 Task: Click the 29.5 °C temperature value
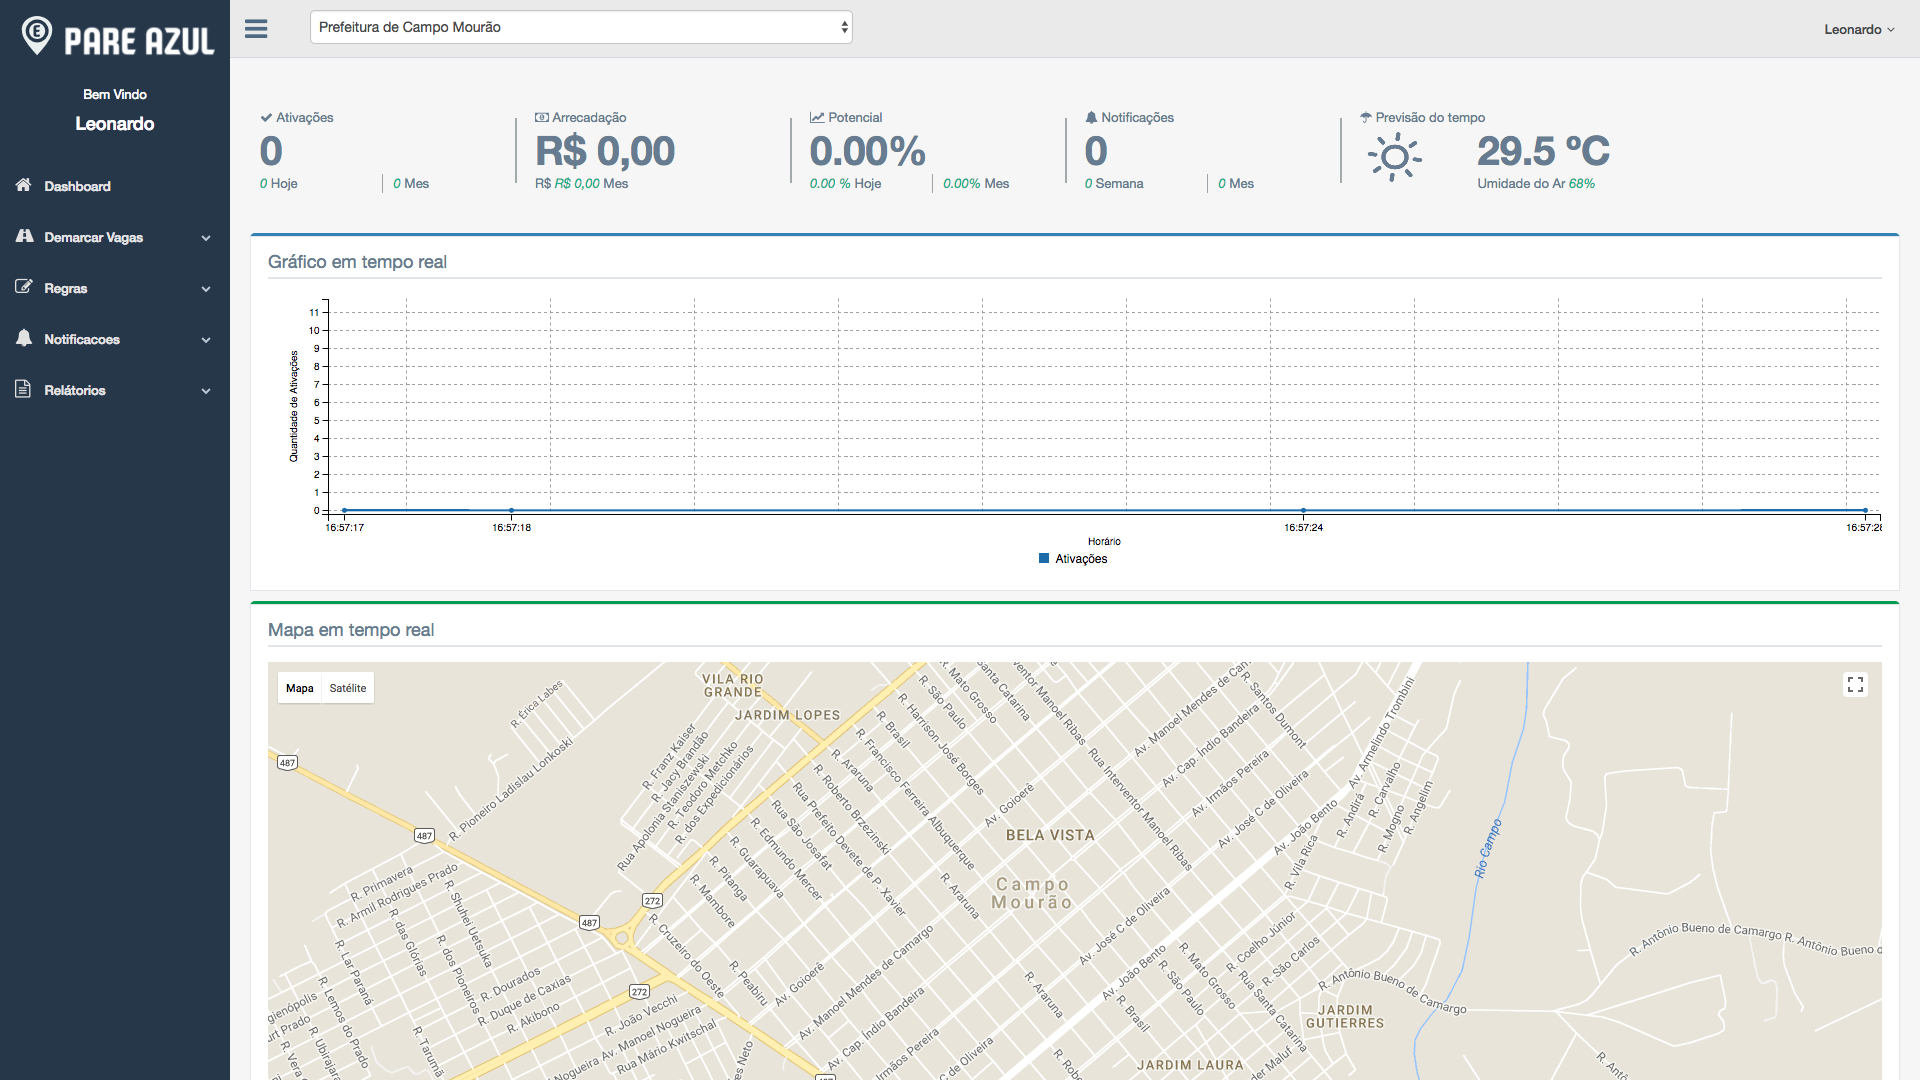[1543, 151]
